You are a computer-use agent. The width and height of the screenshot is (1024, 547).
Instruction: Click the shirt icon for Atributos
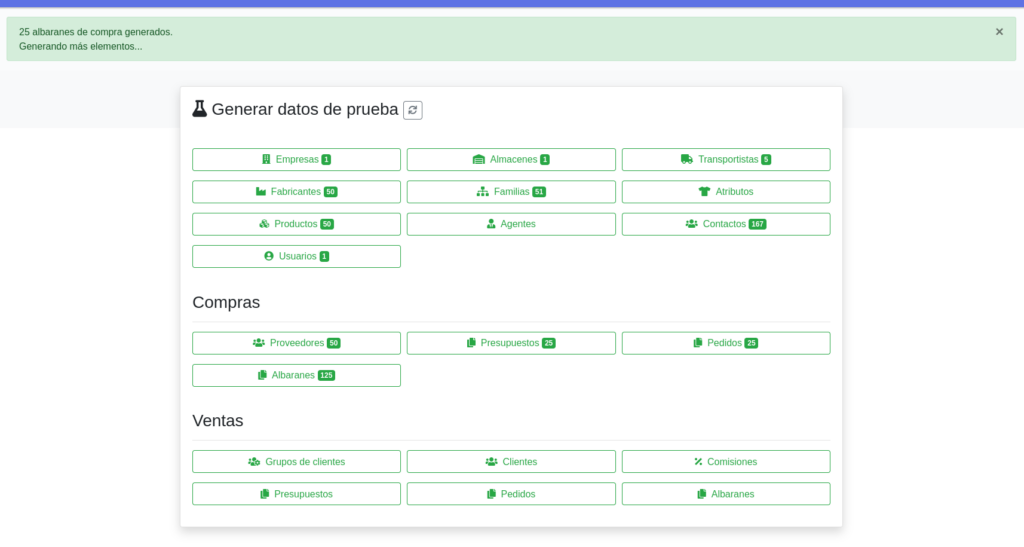click(704, 192)
